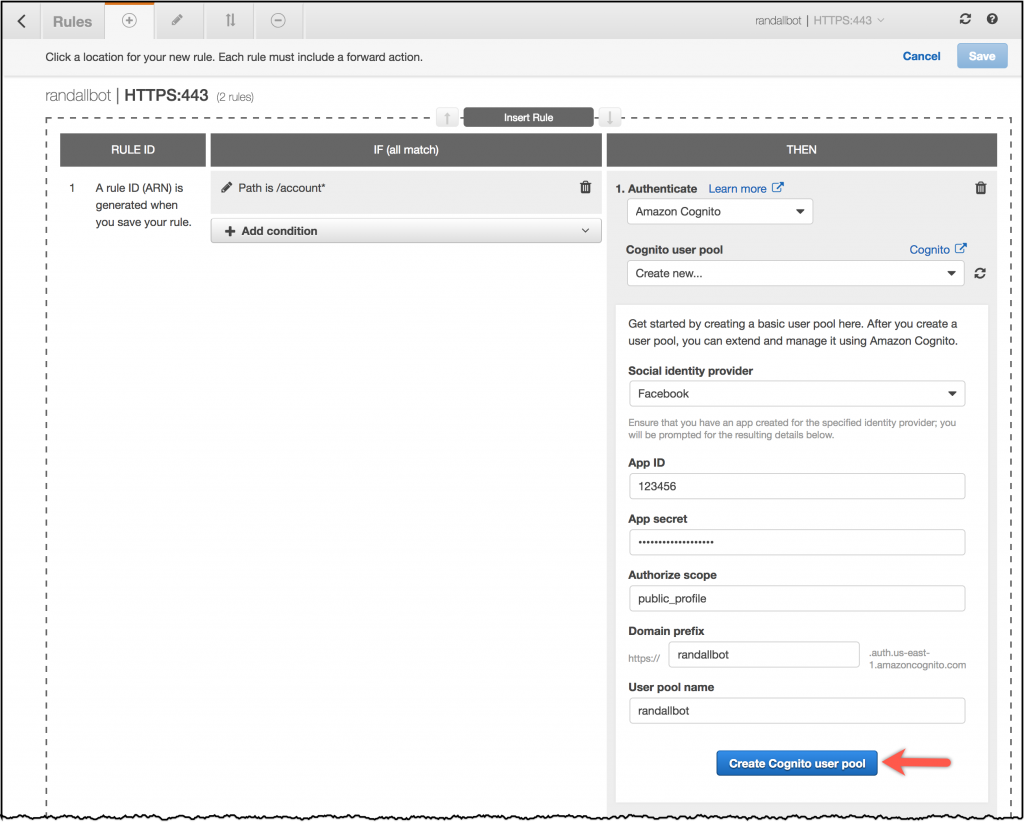Viewport: 1024px width, 822px height.
Task: Open the randallbot HTTPS:443 listener dropdown
Action: (820, 20)
